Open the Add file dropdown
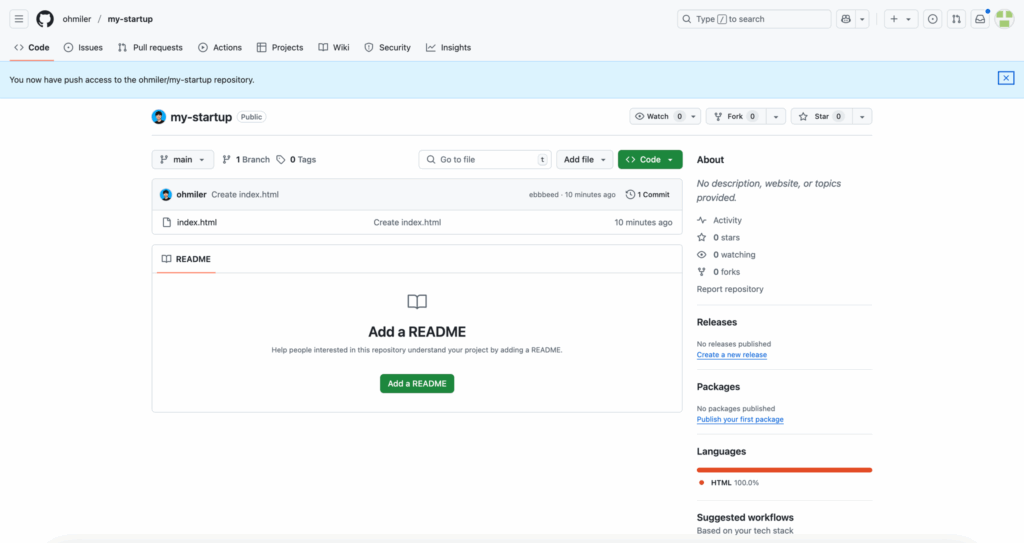The width and height of the screenshot is (1024, 543). click(x=584, y=159)
